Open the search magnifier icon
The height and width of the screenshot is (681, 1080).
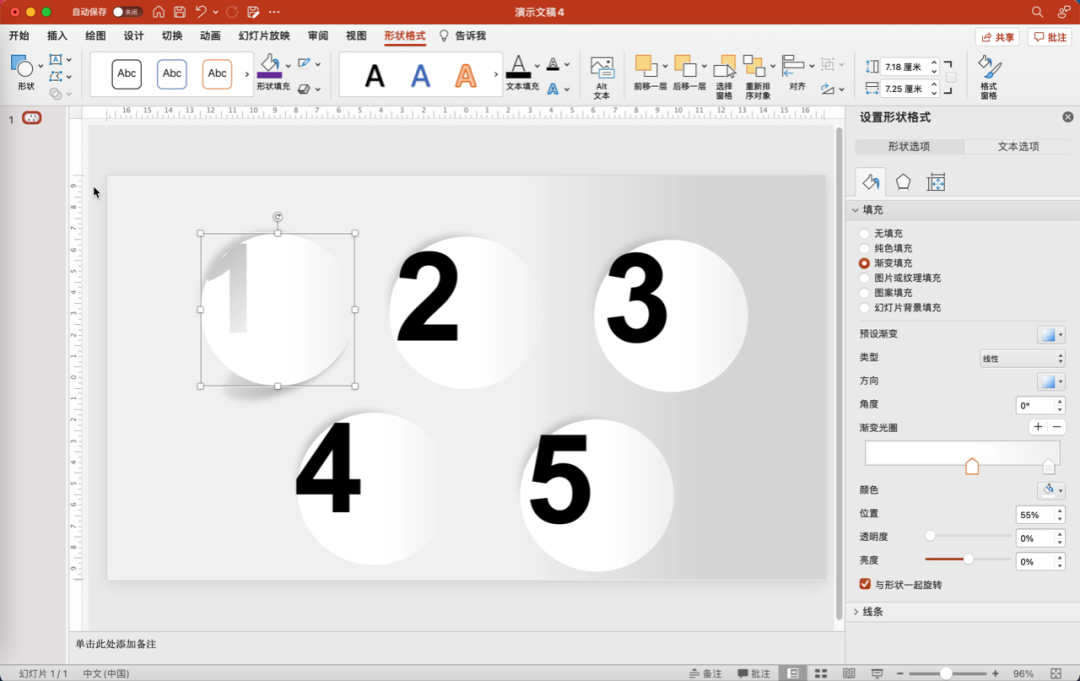click(x=1037, y=12)
